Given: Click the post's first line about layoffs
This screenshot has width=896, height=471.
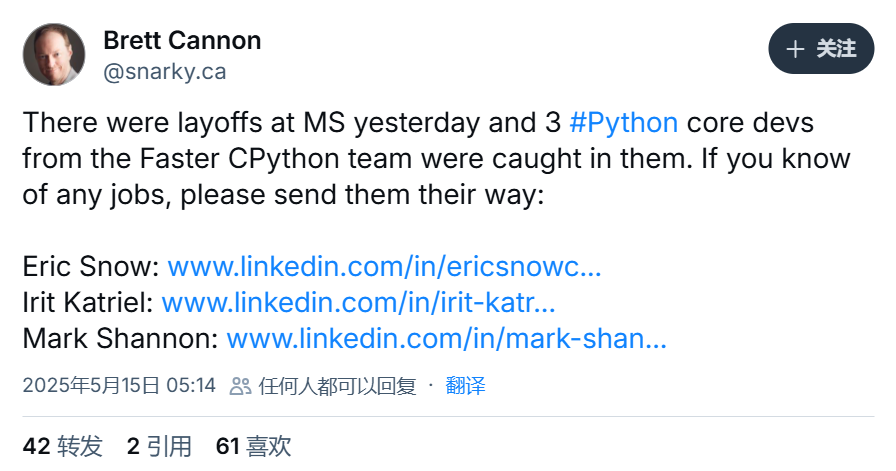Looking at the screenshot, I should (x=290, y=124).
